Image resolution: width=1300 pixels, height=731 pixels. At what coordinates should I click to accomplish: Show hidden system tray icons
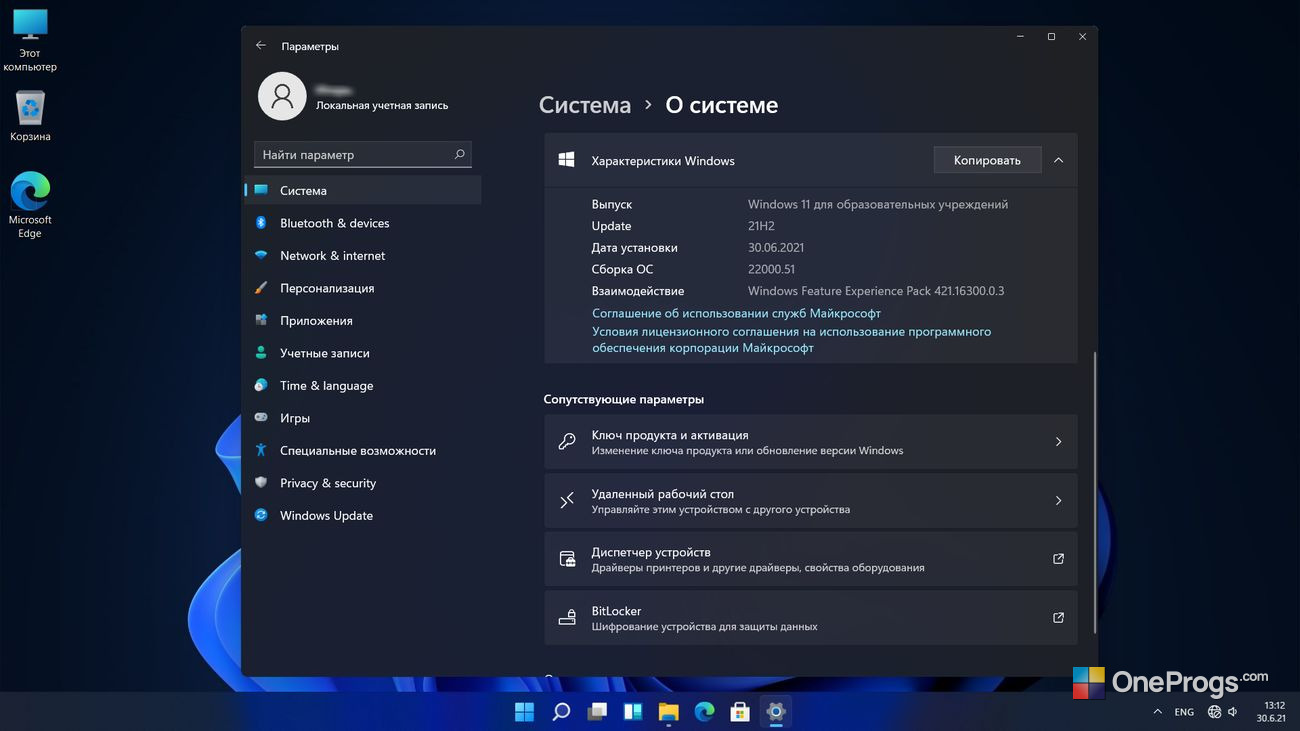pyautogui.click(x=1158, y=712)
